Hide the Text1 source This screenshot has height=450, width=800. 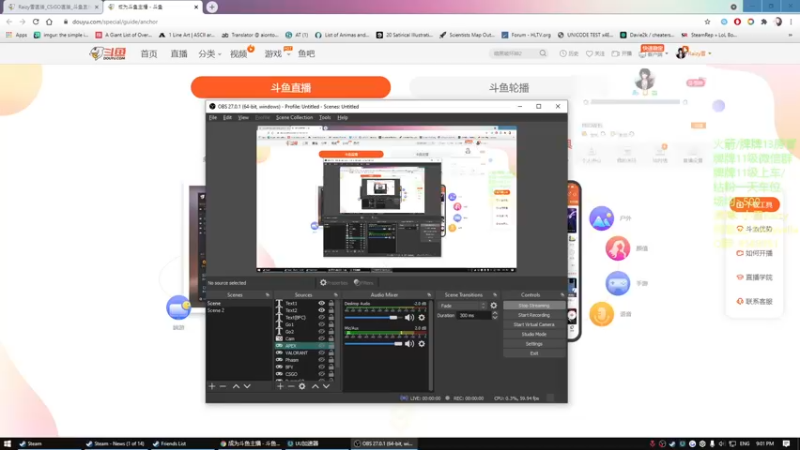point(321,303)
